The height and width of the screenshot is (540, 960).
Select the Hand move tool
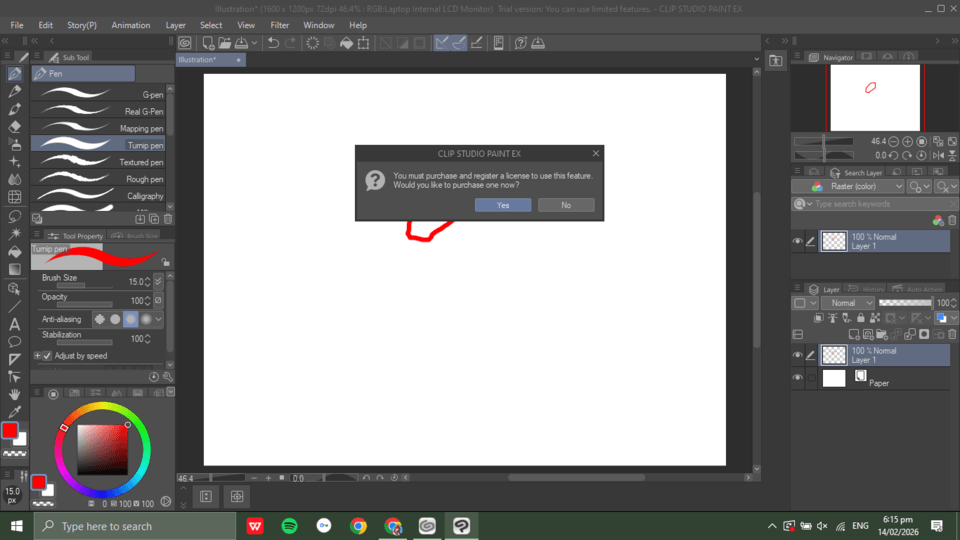(15, 394)
